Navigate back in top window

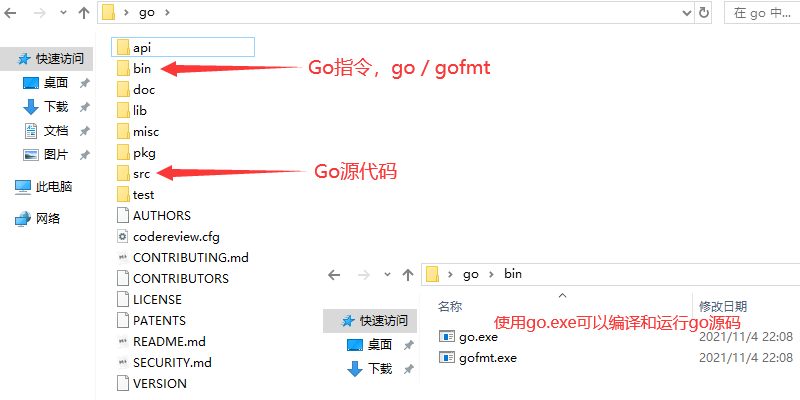click(x=10, y=13)
